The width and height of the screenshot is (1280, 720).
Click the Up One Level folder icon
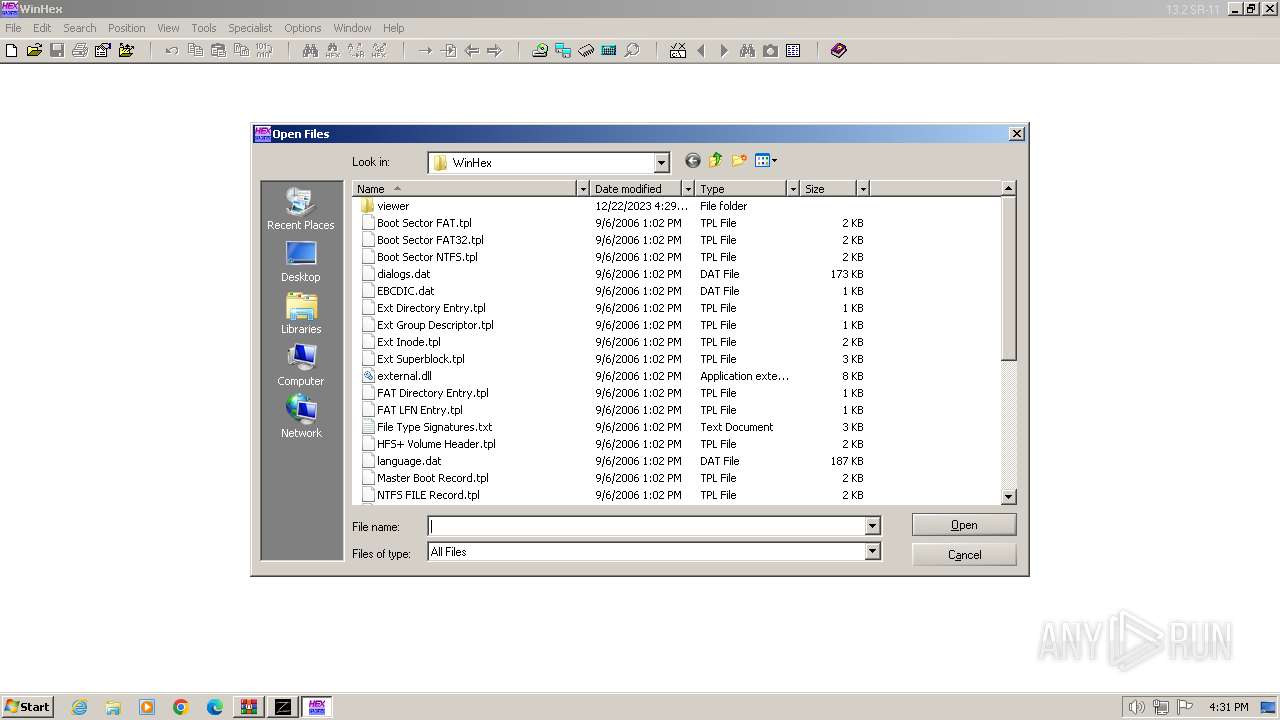click(x=716, y=161)
